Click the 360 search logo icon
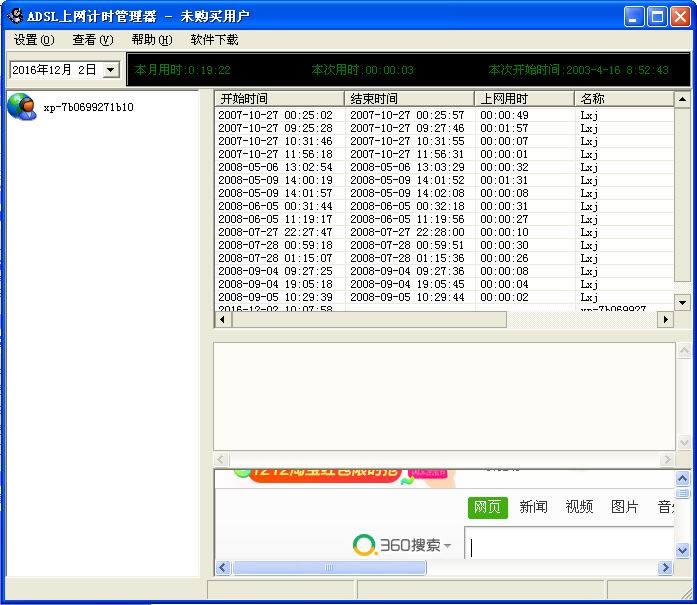This screenshot has width=697, height=605. [x=364, y=545]
